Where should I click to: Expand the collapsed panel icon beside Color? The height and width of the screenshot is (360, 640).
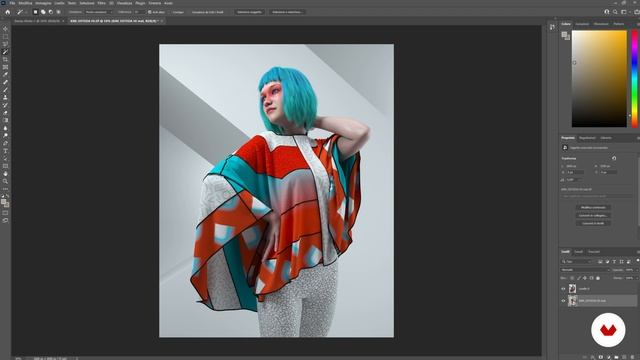pos(552,27)
